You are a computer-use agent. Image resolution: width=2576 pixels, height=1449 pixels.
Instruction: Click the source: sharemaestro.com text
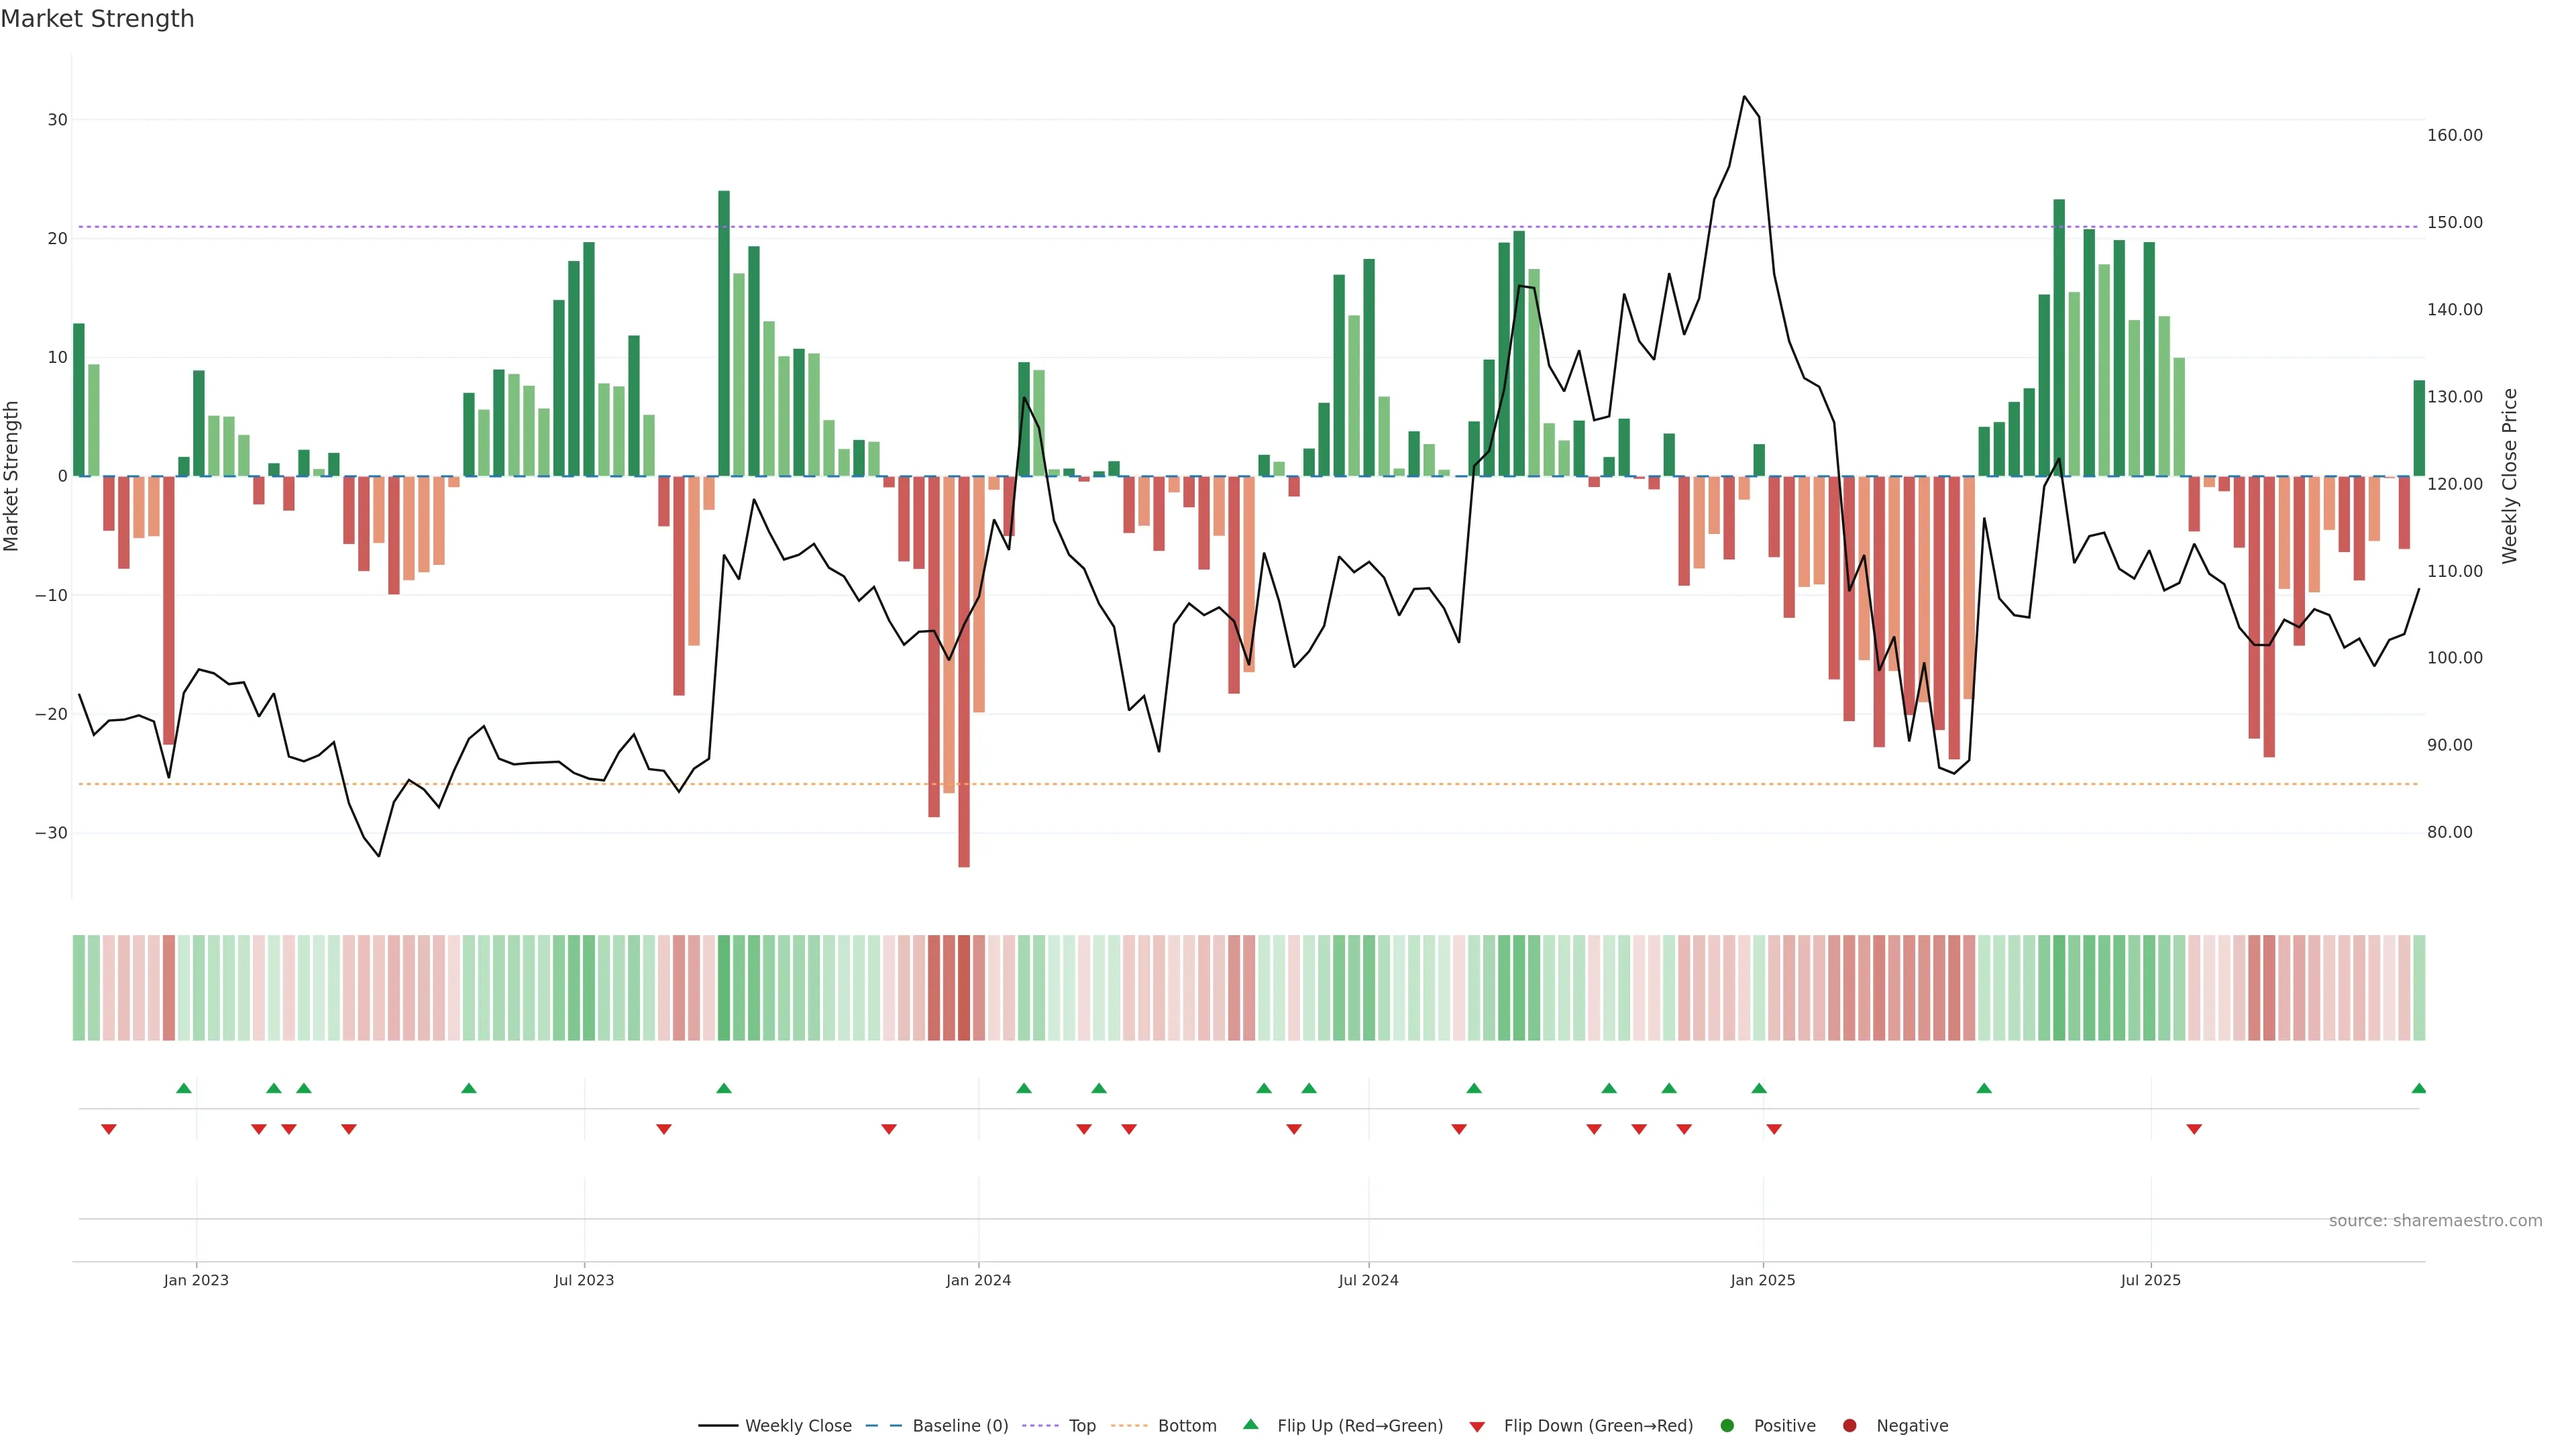coord(2435,1220)
